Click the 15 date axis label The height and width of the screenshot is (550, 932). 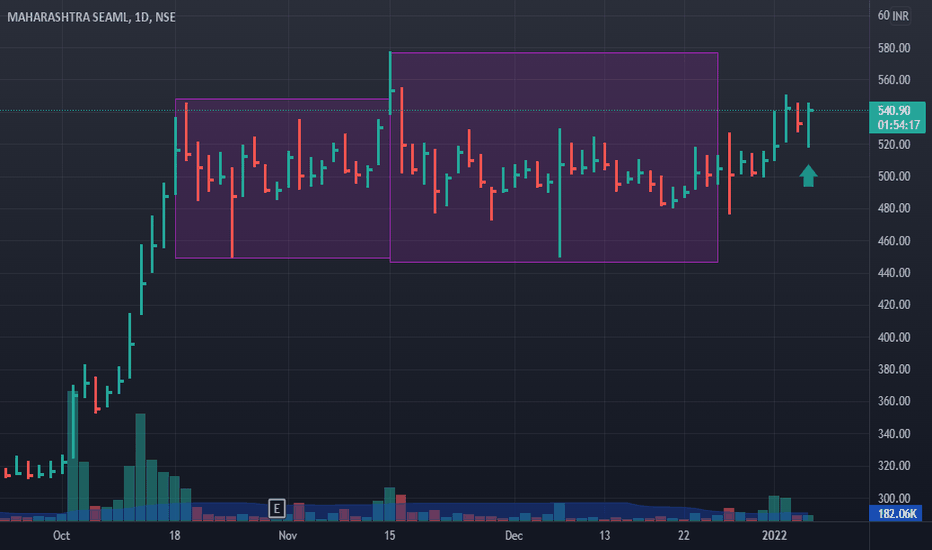click(x=389, y=536)
